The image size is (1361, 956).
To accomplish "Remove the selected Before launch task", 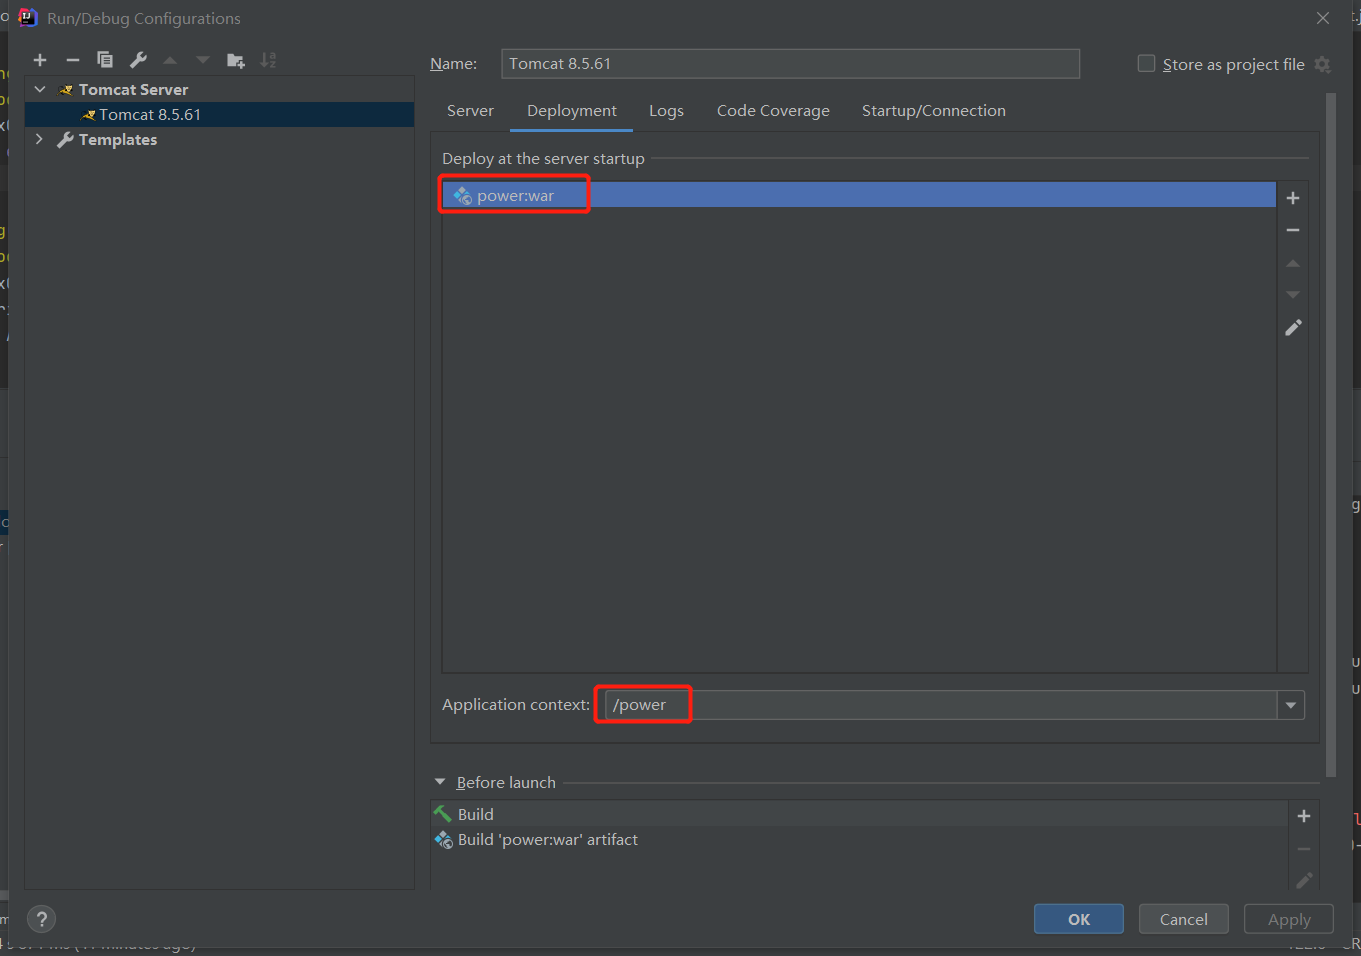I will point(1304,849).
